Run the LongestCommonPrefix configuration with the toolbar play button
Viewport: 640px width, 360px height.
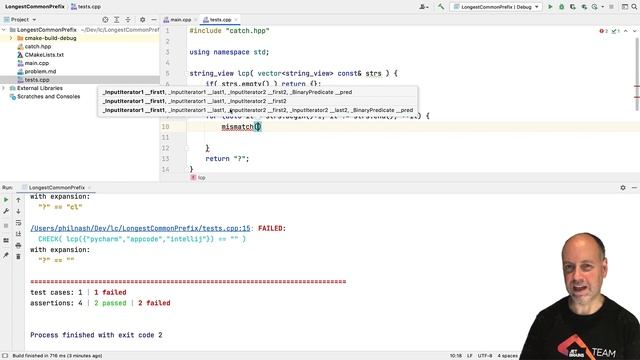pos(550,7)
